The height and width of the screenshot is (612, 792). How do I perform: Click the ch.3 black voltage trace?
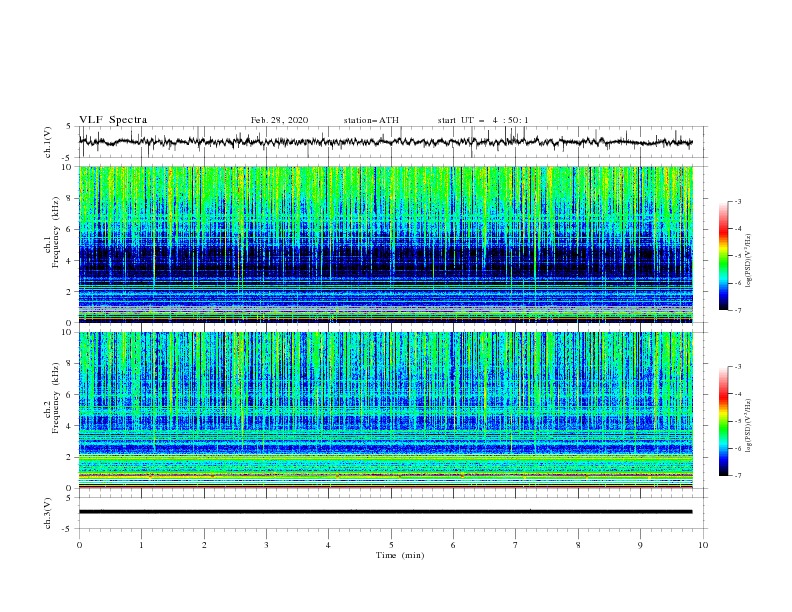click(x=385, y=512)
